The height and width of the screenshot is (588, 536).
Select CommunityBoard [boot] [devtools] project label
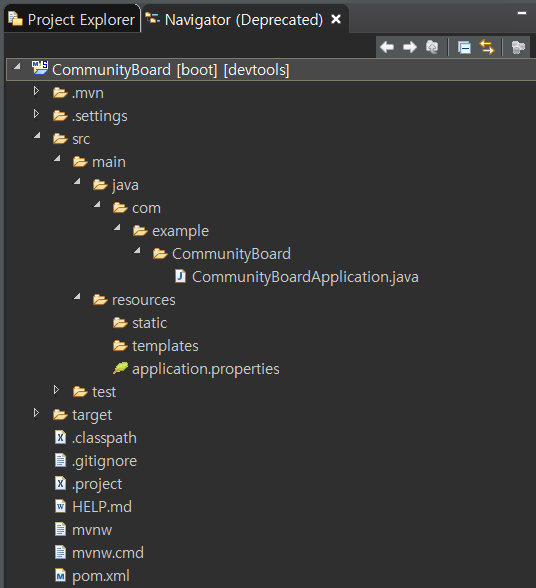[171, 70]
